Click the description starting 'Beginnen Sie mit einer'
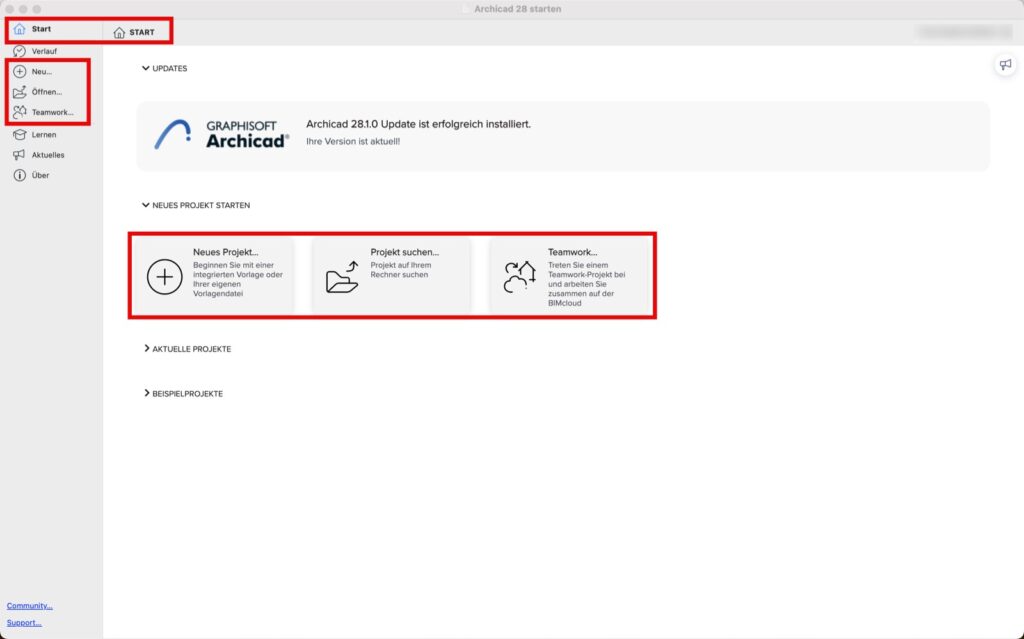 pos(238,280)
